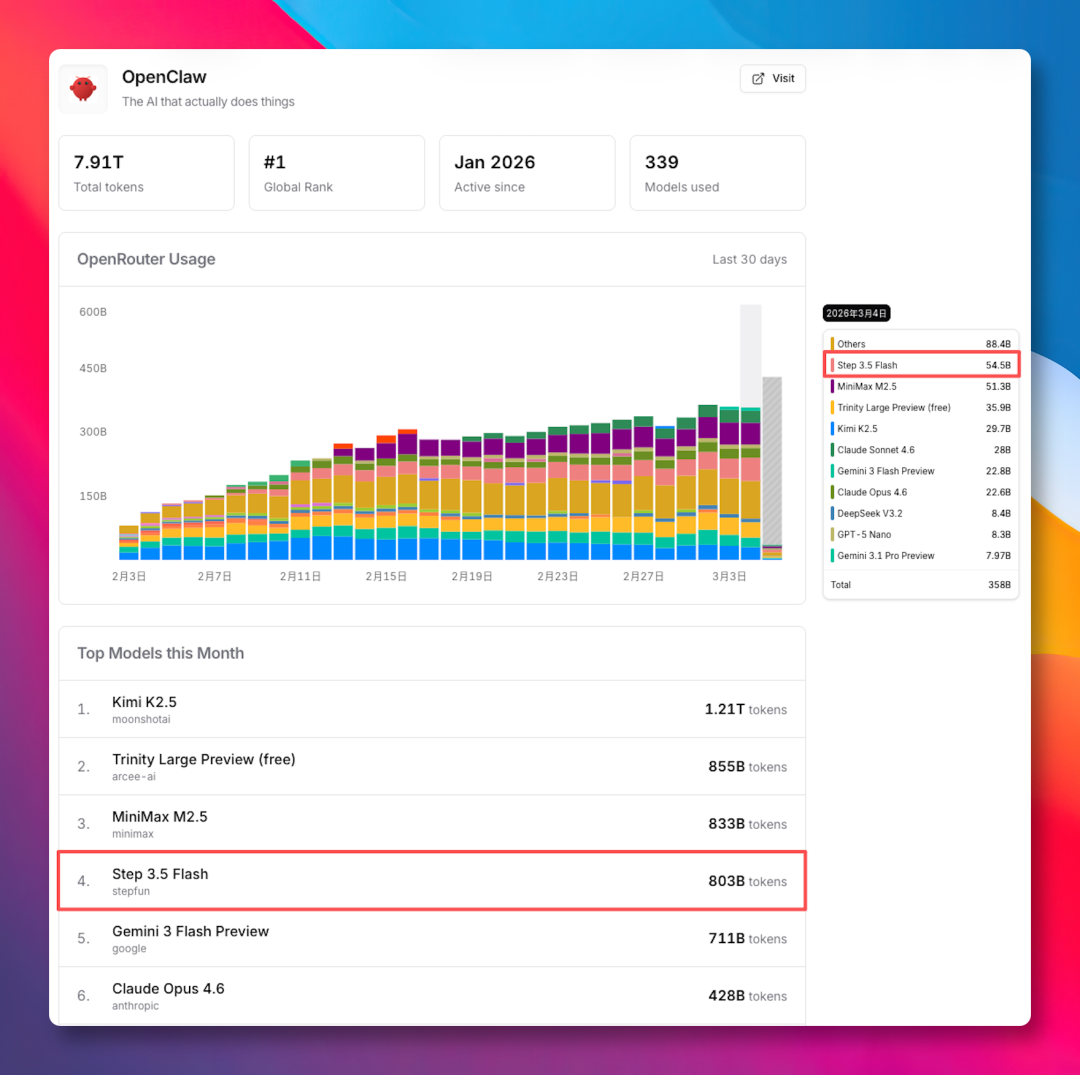Click the 1.21T tokens value
Viewport: 1080px width, 1075px height.
tap(745, 709)
